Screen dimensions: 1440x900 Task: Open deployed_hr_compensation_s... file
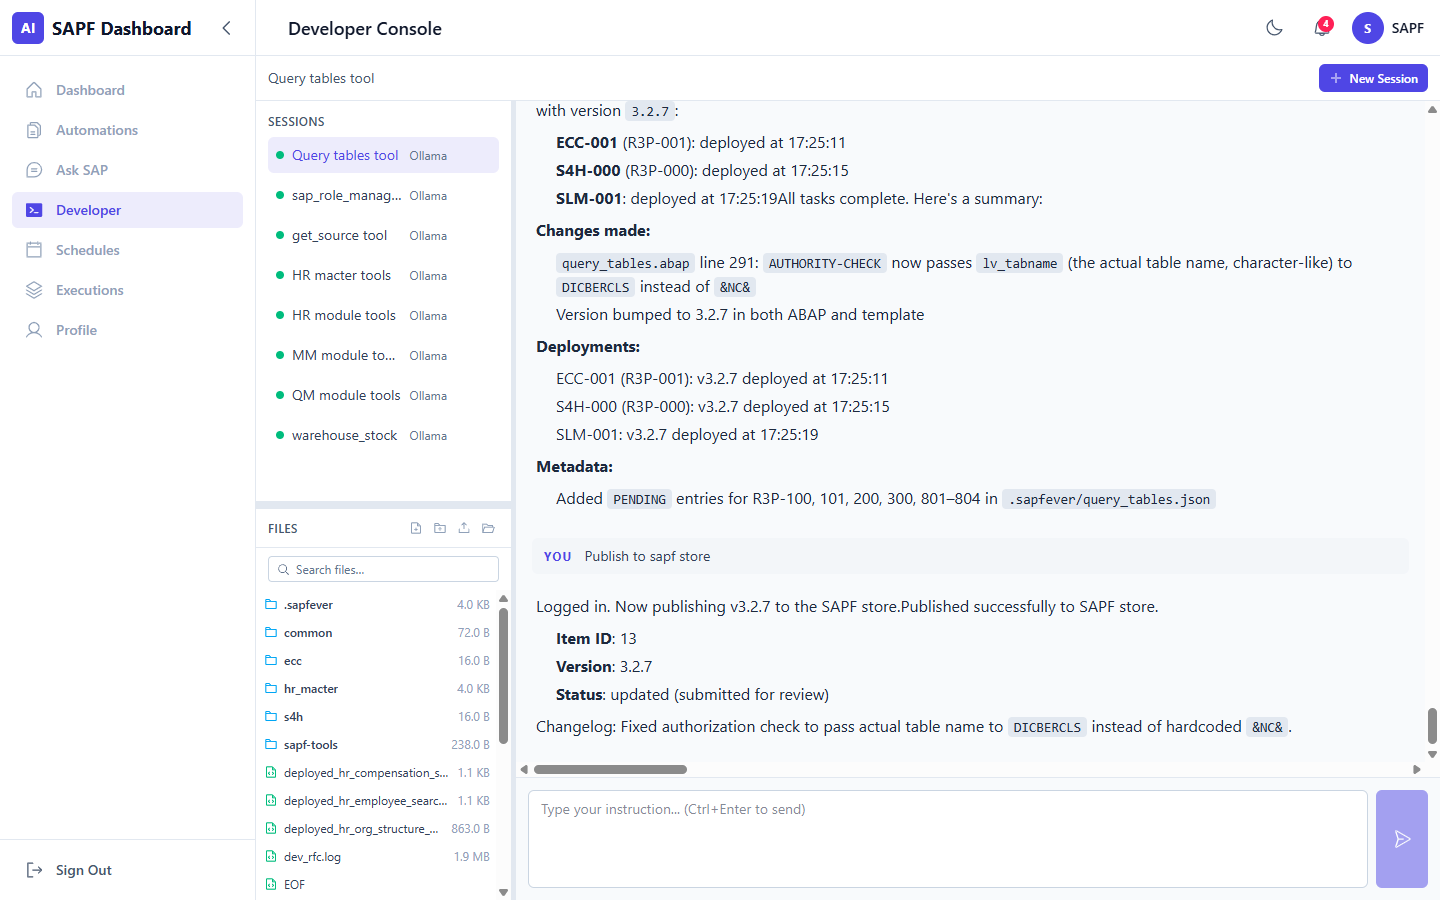click(377, 773)
